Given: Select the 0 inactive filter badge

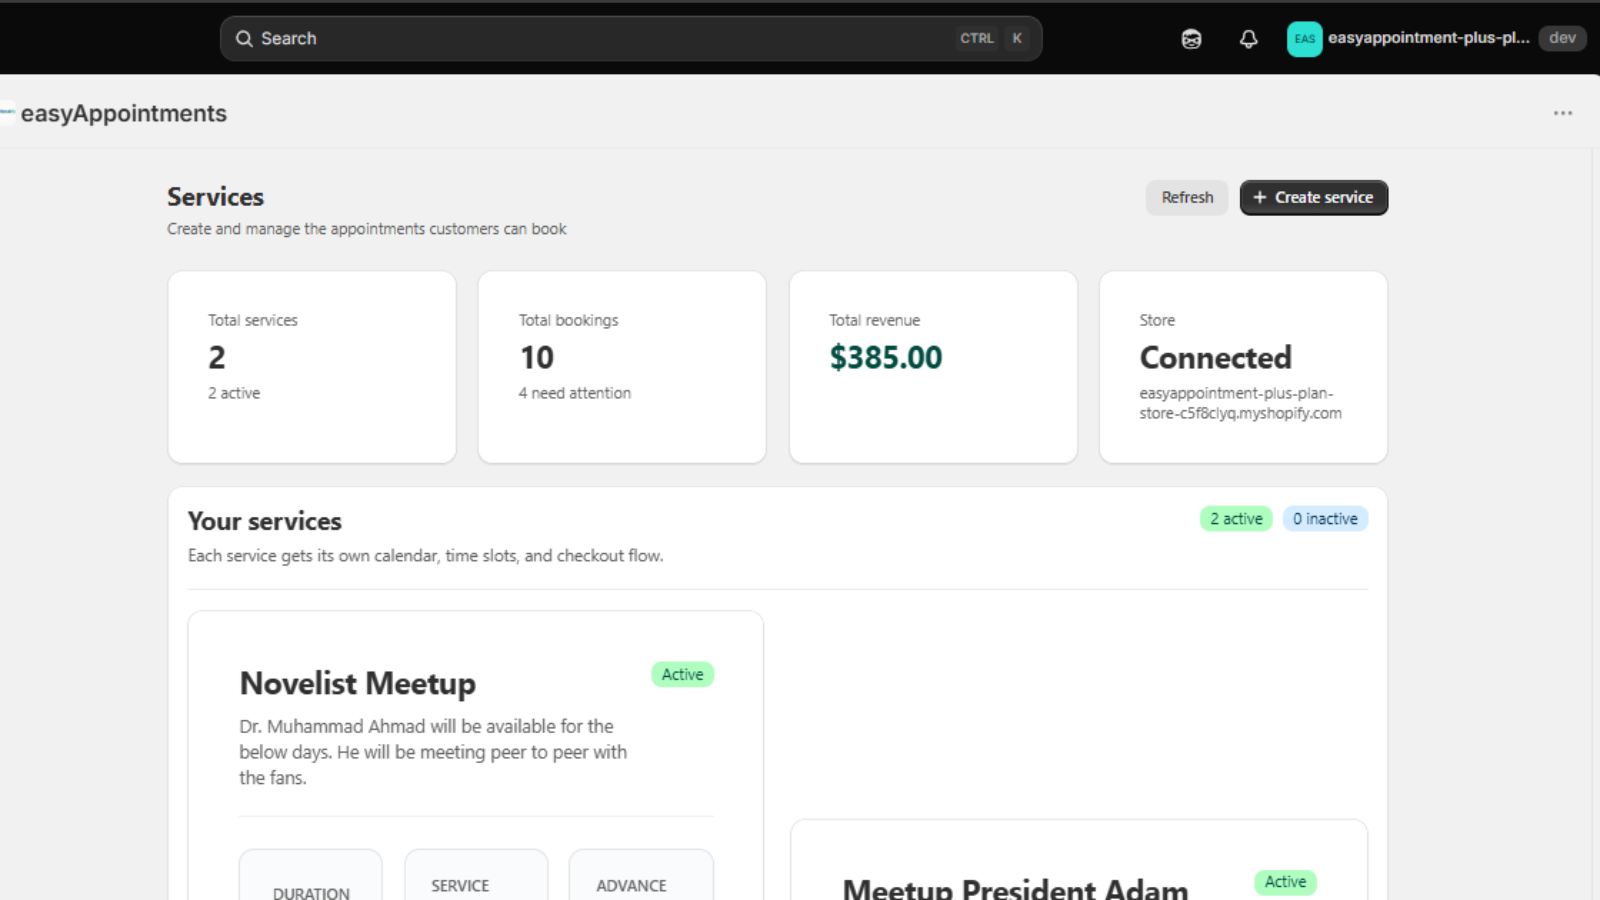Looking at the screenshot, I should pyautogui.click(x=1325, y=519).
